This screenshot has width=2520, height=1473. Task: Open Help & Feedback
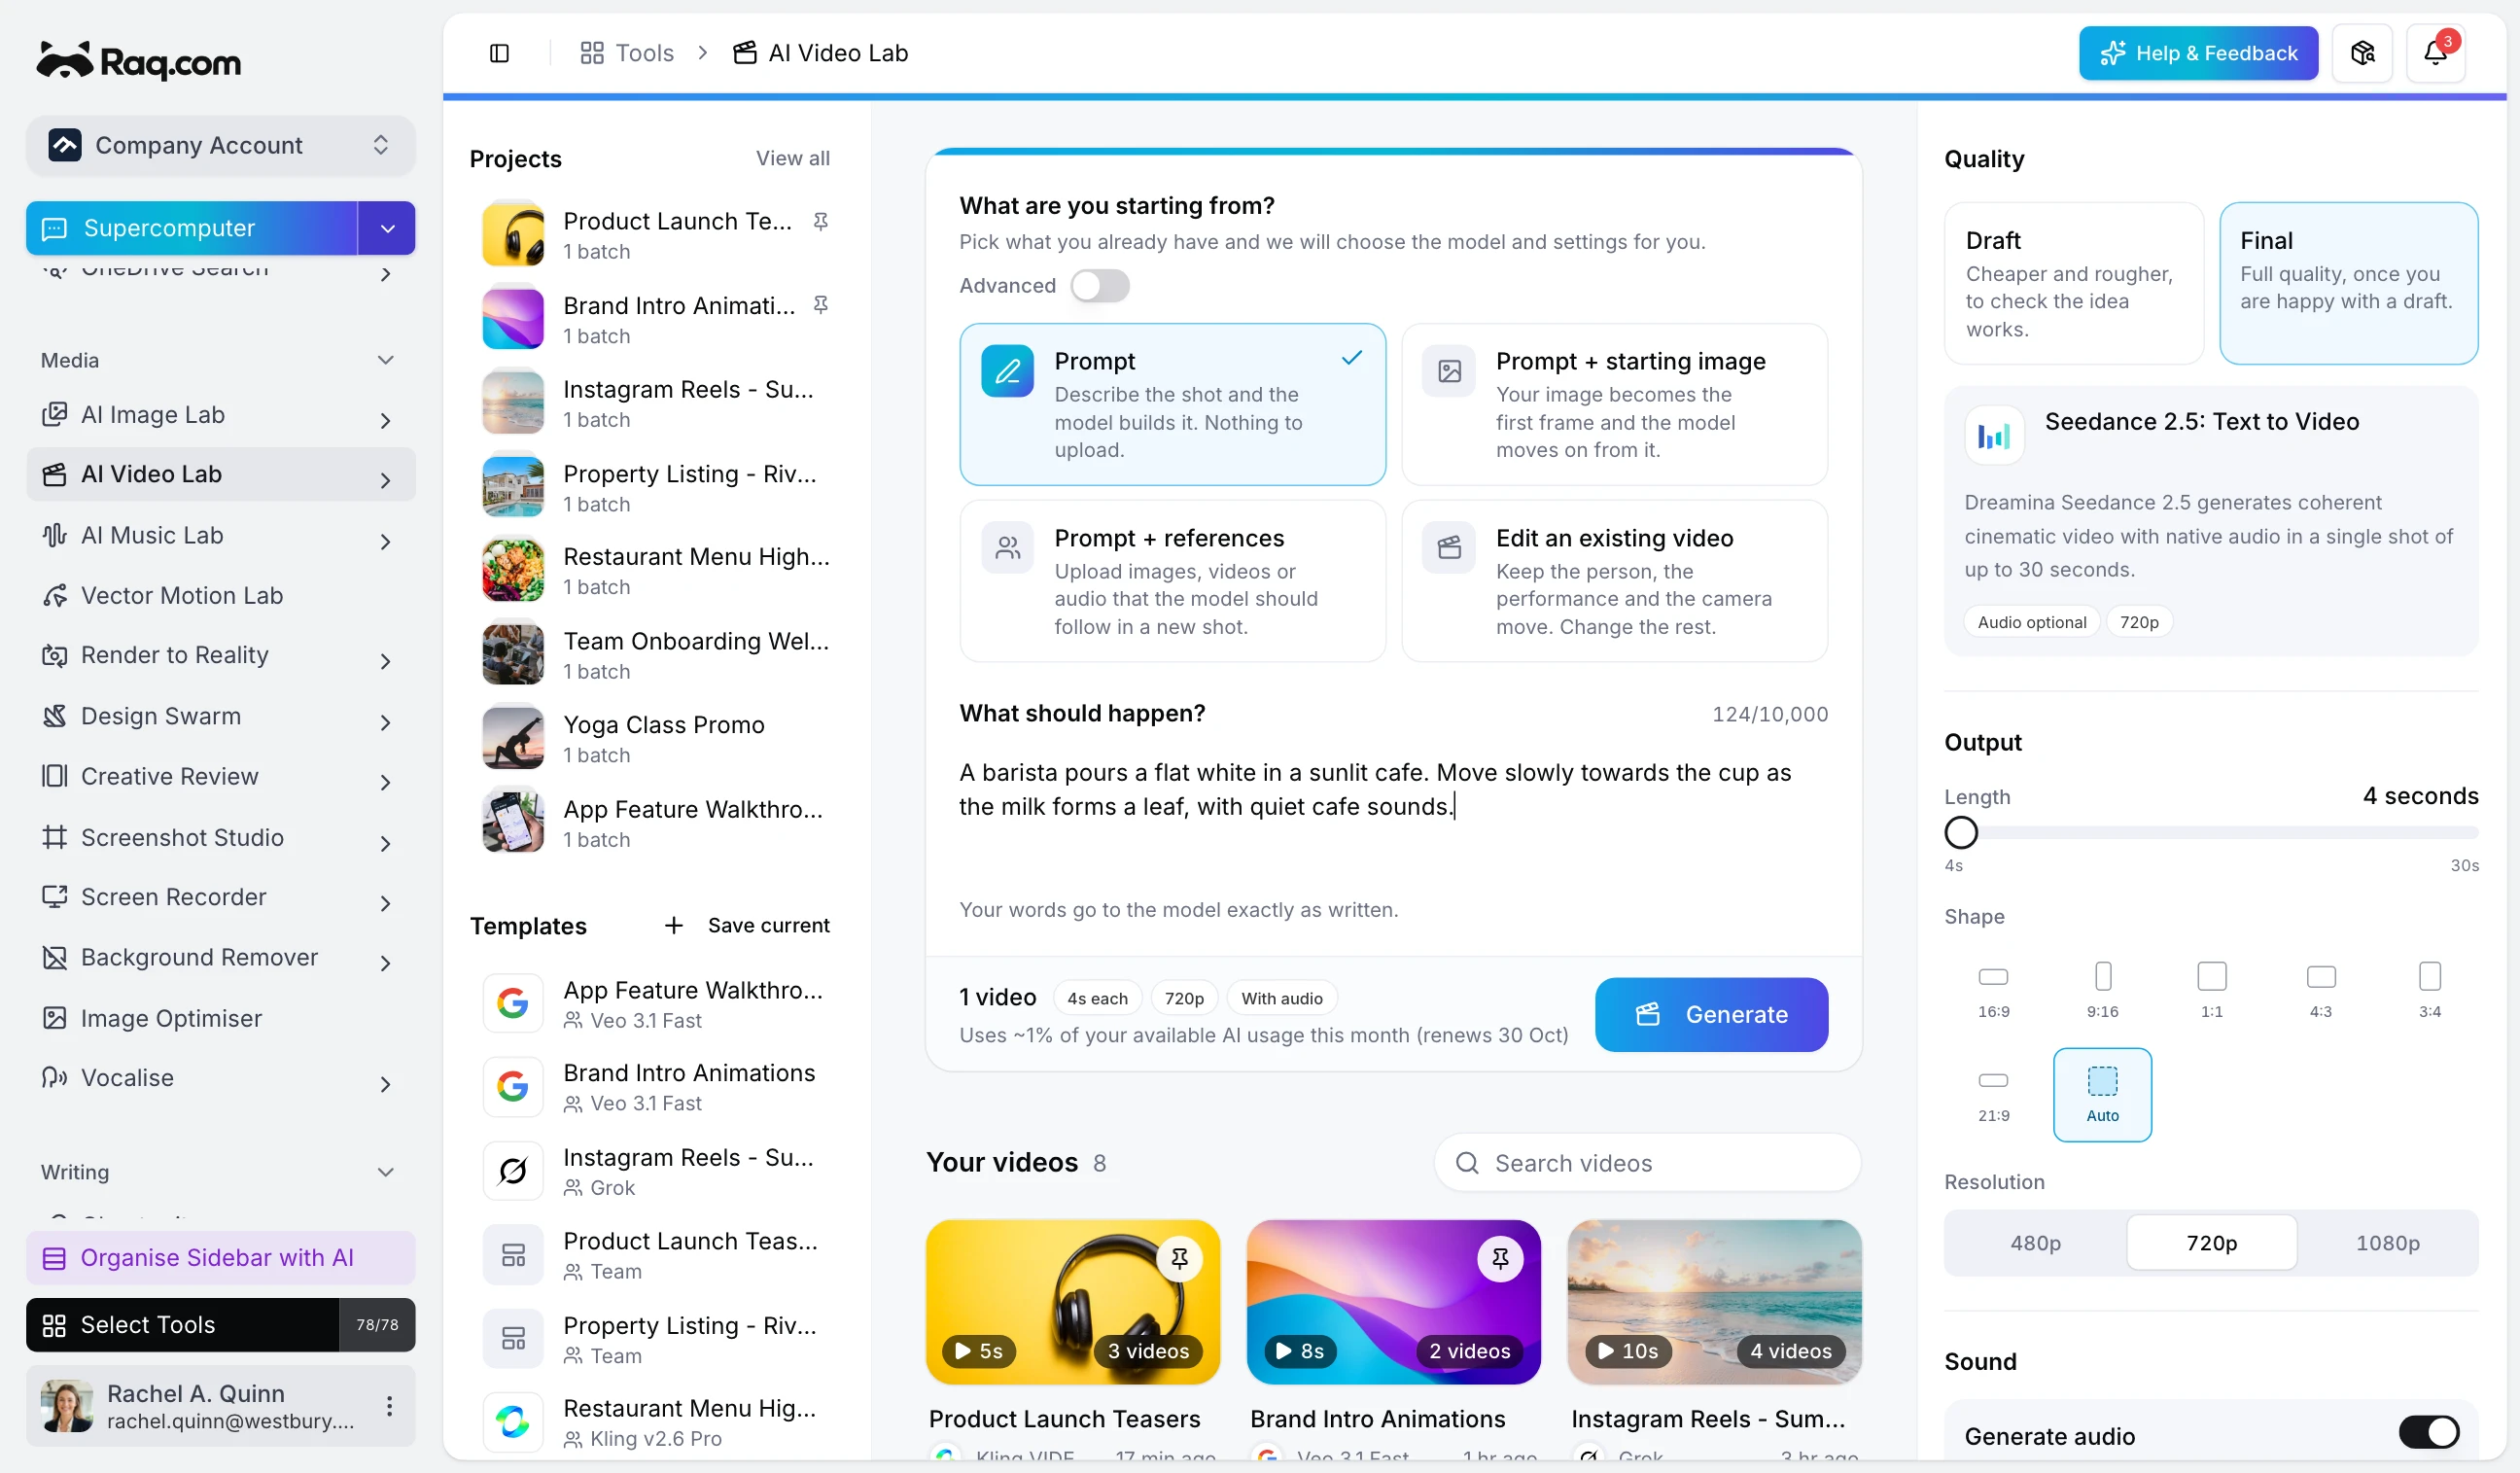tap(2198, 53)
